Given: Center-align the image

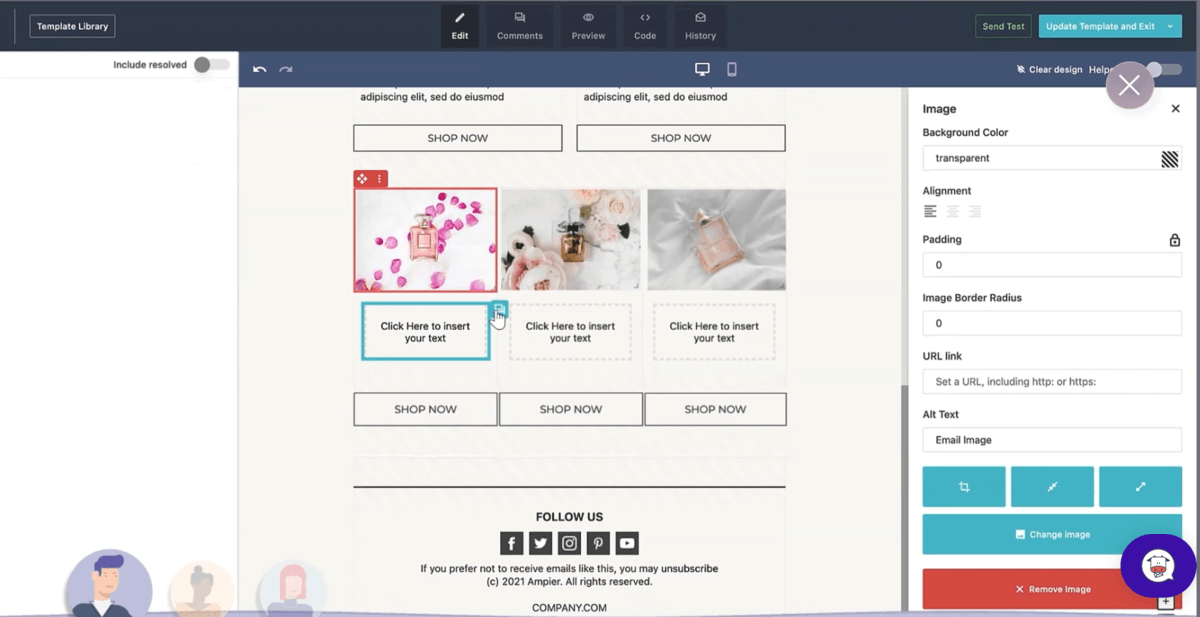Looking at the screenshot, I should coord(952,211).
